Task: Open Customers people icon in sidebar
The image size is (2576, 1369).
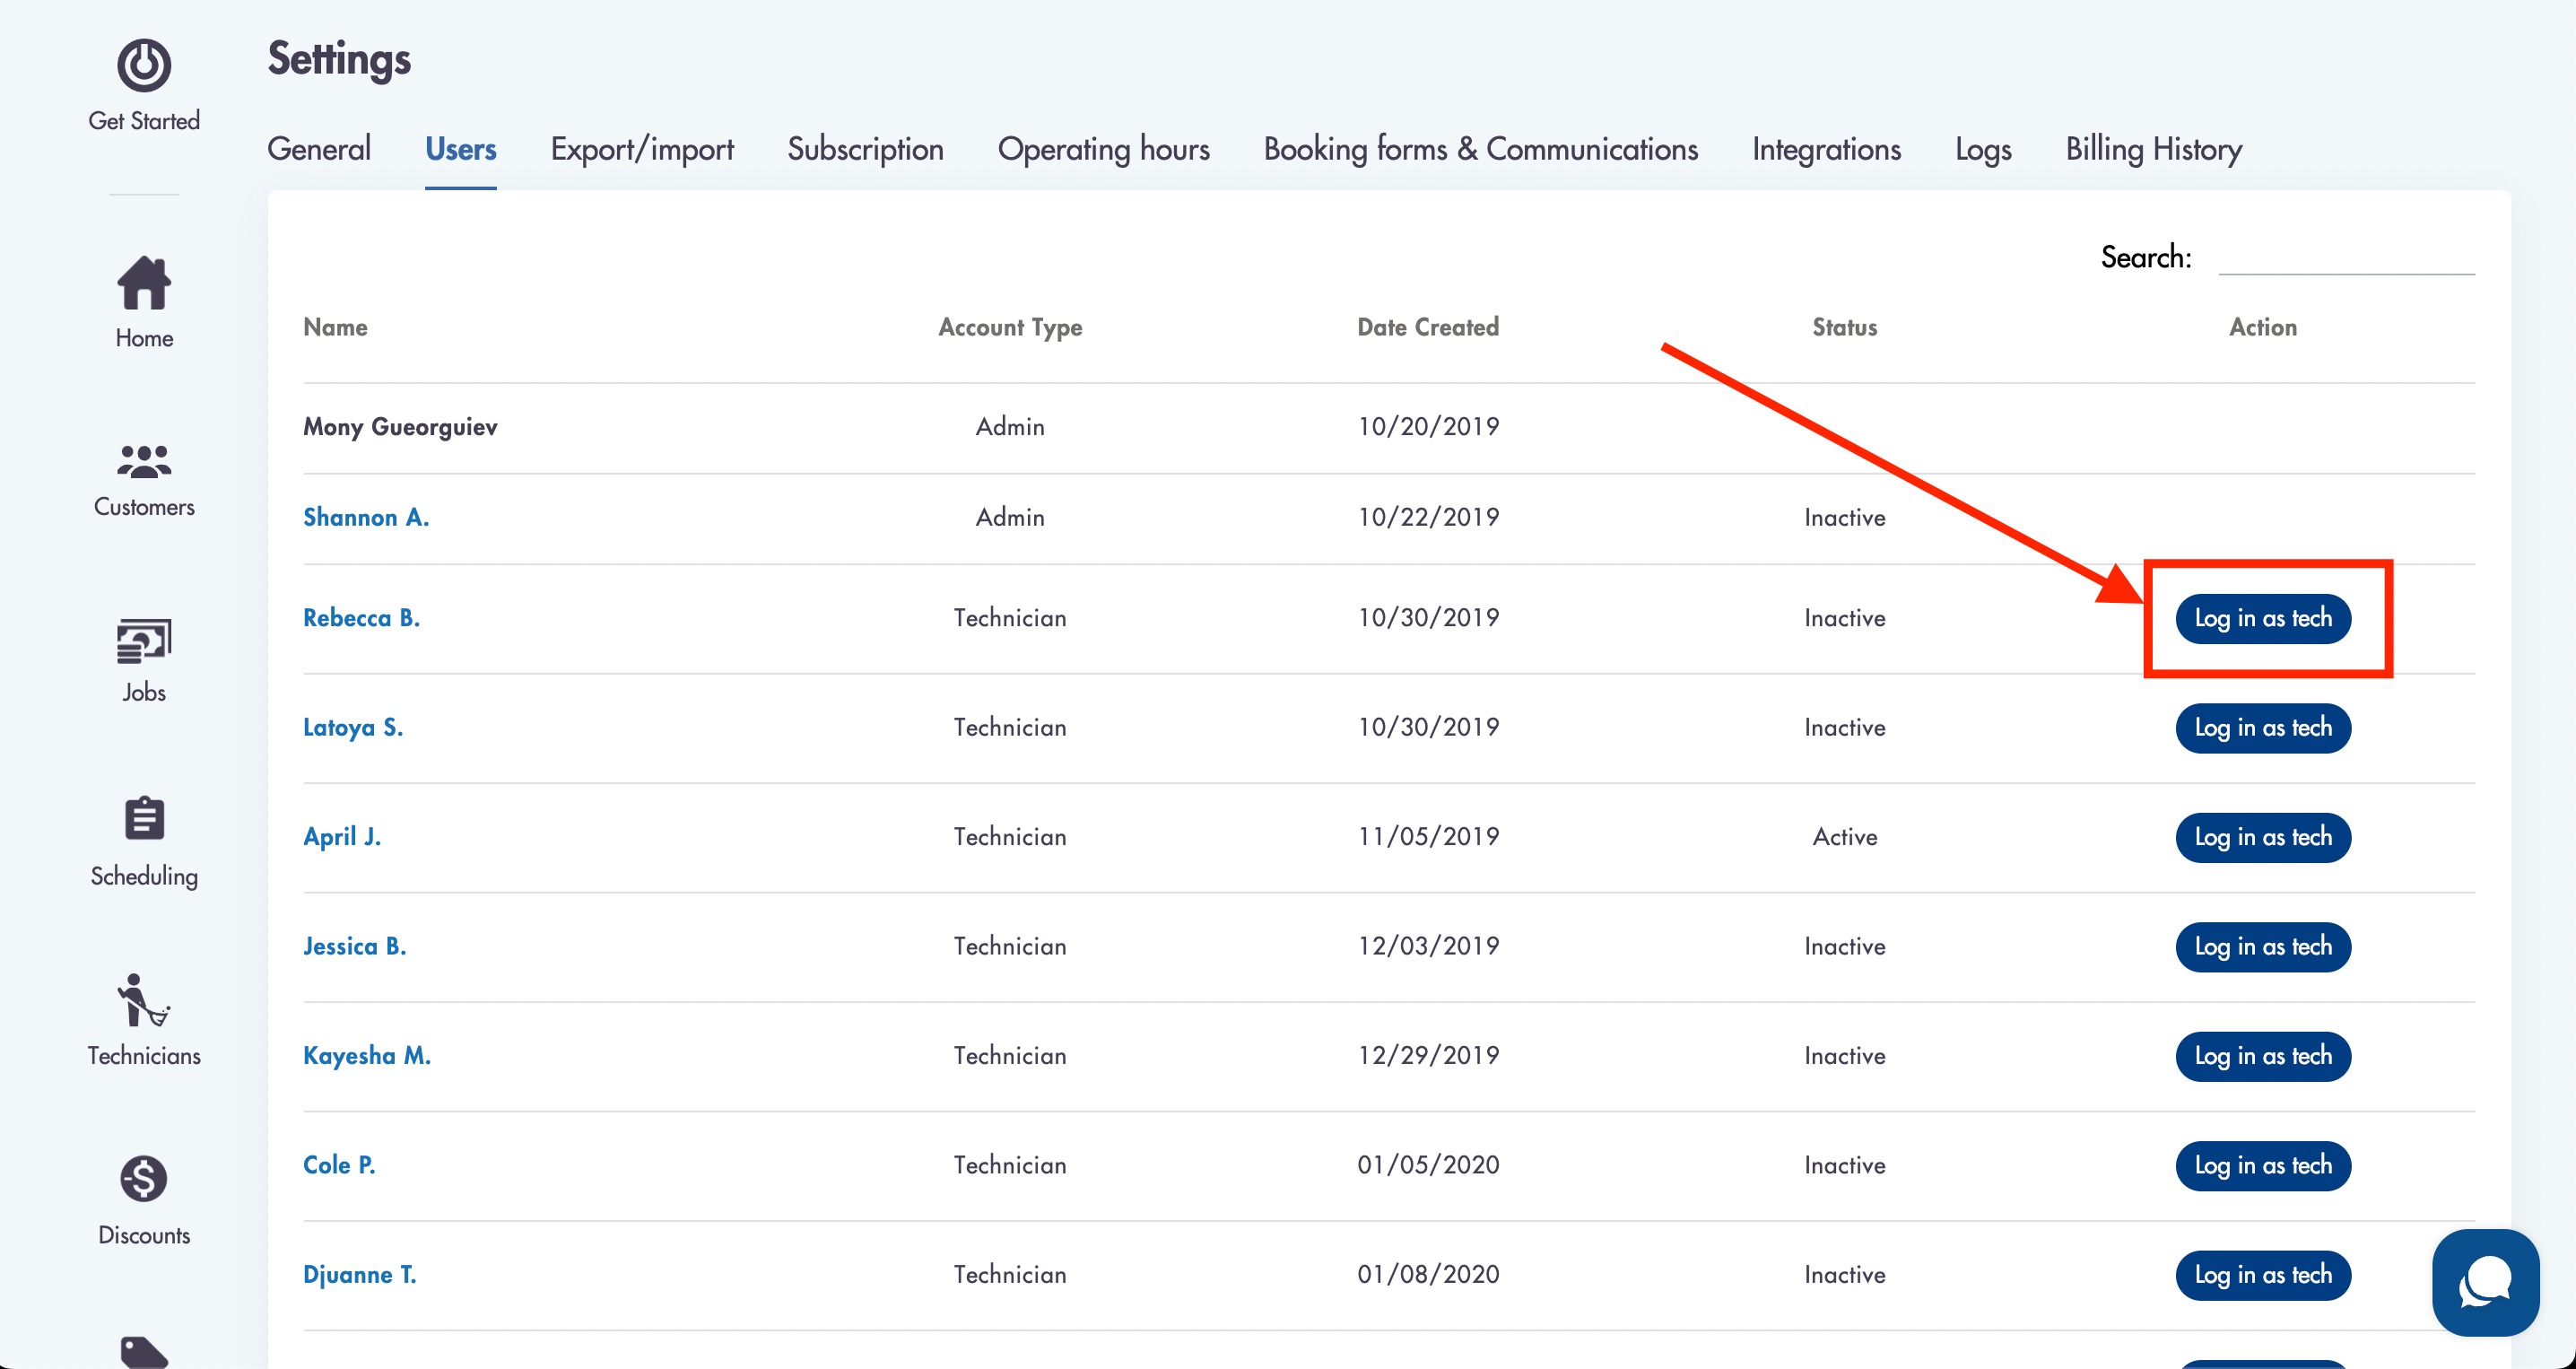Action: point(144,462)
